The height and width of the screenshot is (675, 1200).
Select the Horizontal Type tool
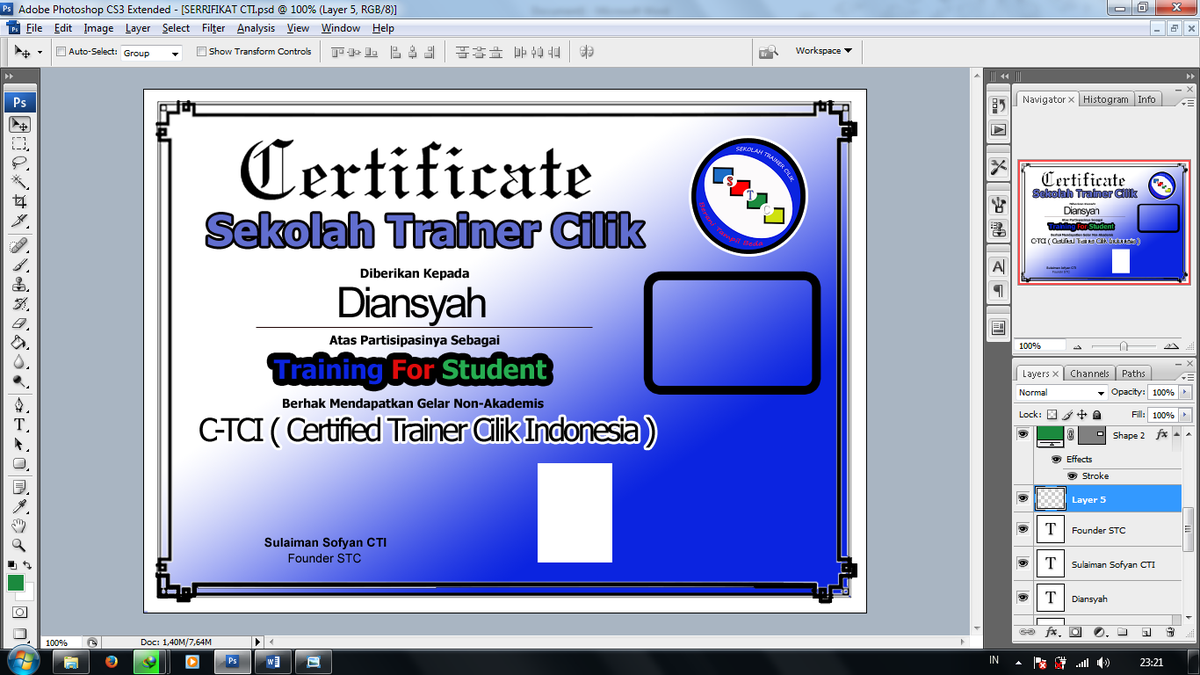19,425
